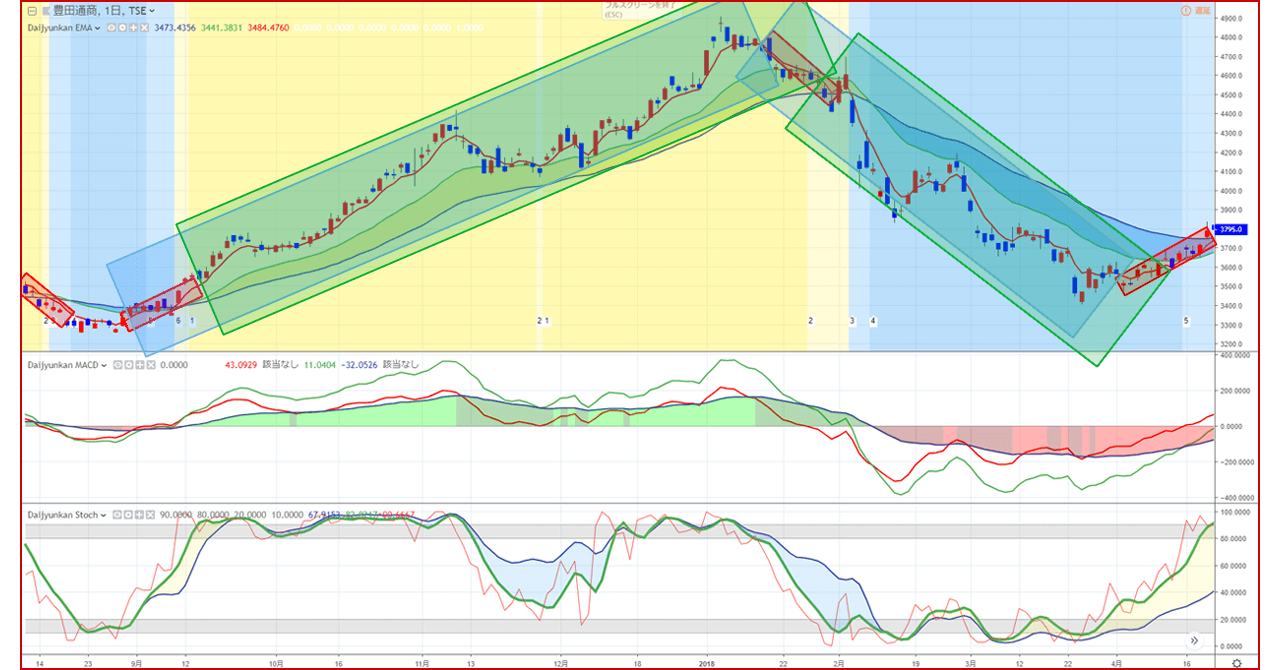Toggle visibility of Daijyunkan Stoch
This screenshot has width=1280, height=670.
click(117, 515)
